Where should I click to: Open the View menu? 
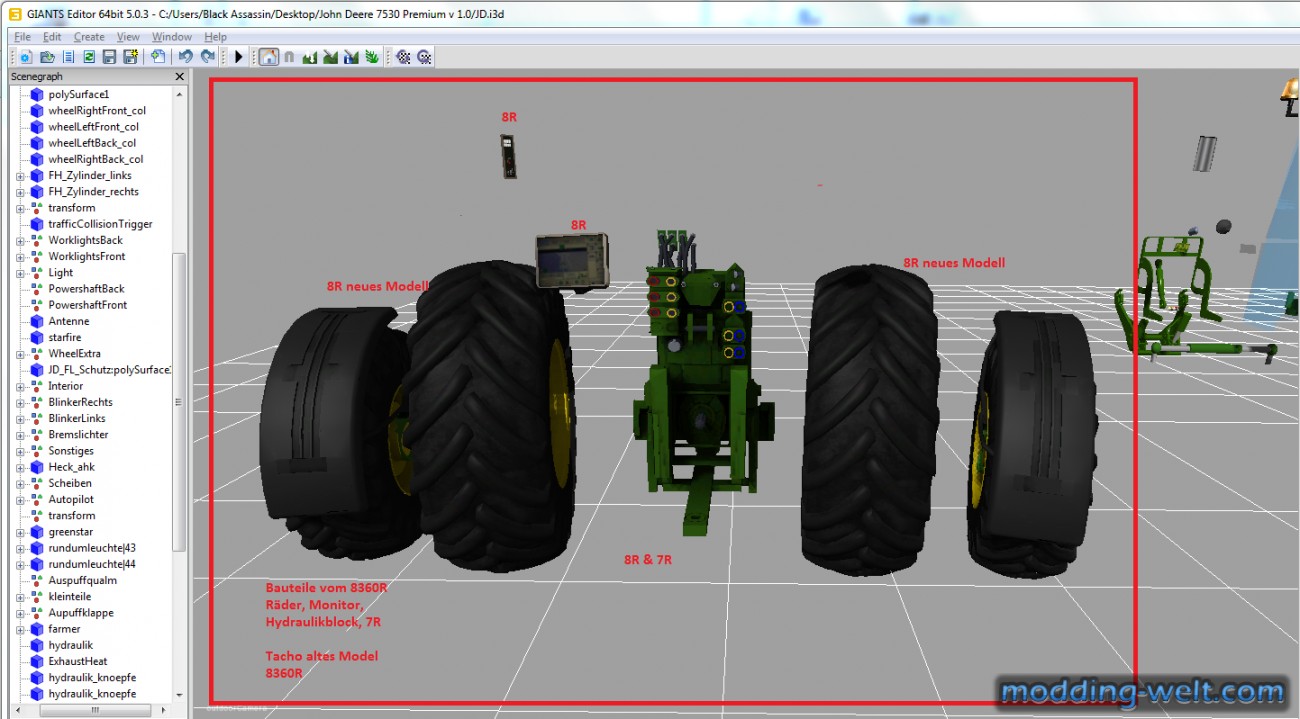[x=128, y=37]
